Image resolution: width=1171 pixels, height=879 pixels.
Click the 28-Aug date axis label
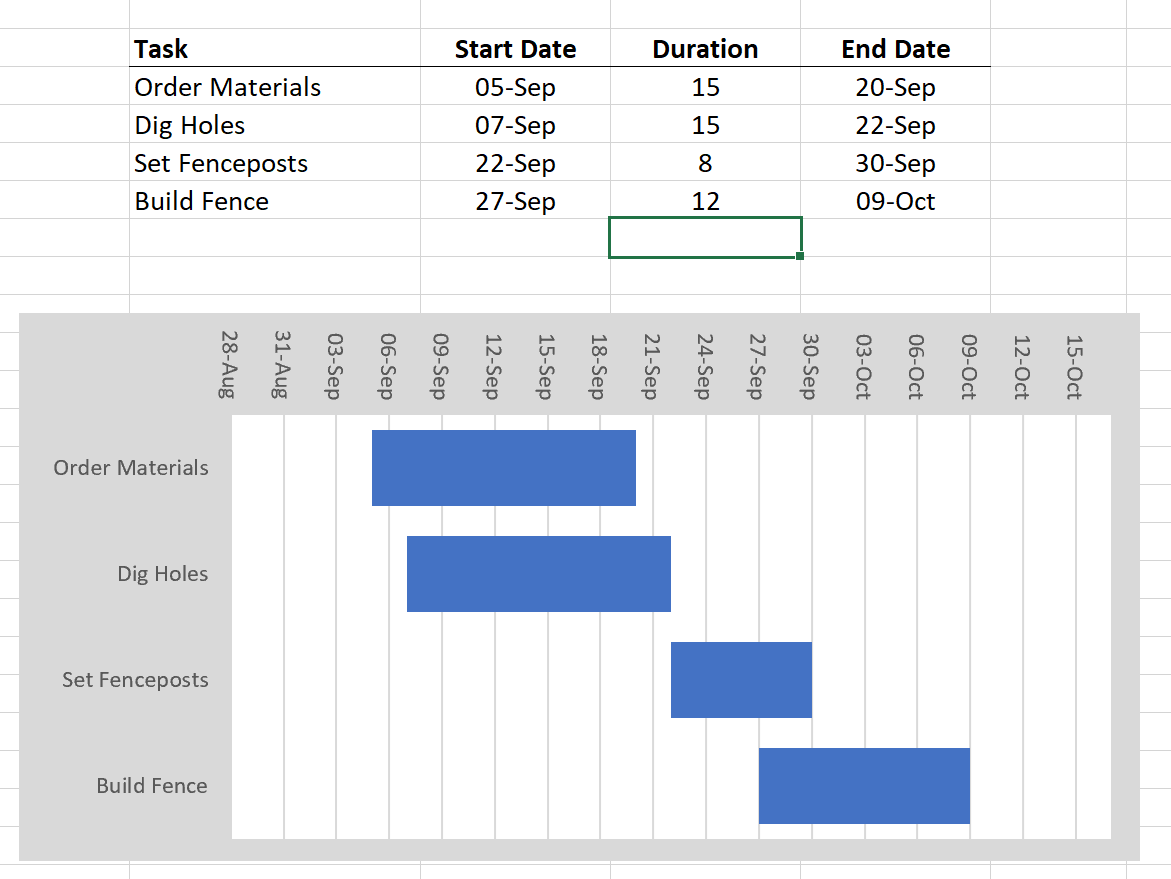pyautogui.click(x=228, y=365)
